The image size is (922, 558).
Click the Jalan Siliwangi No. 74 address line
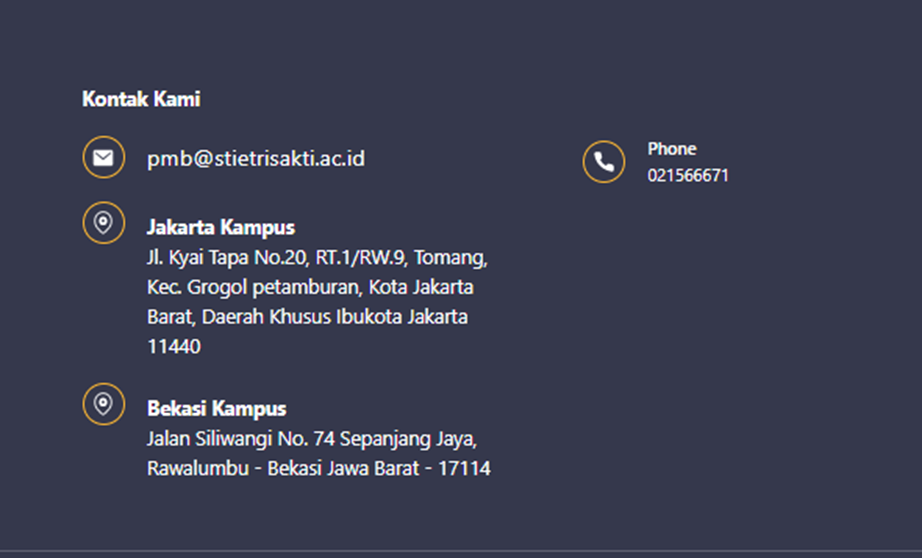(312, 439)
